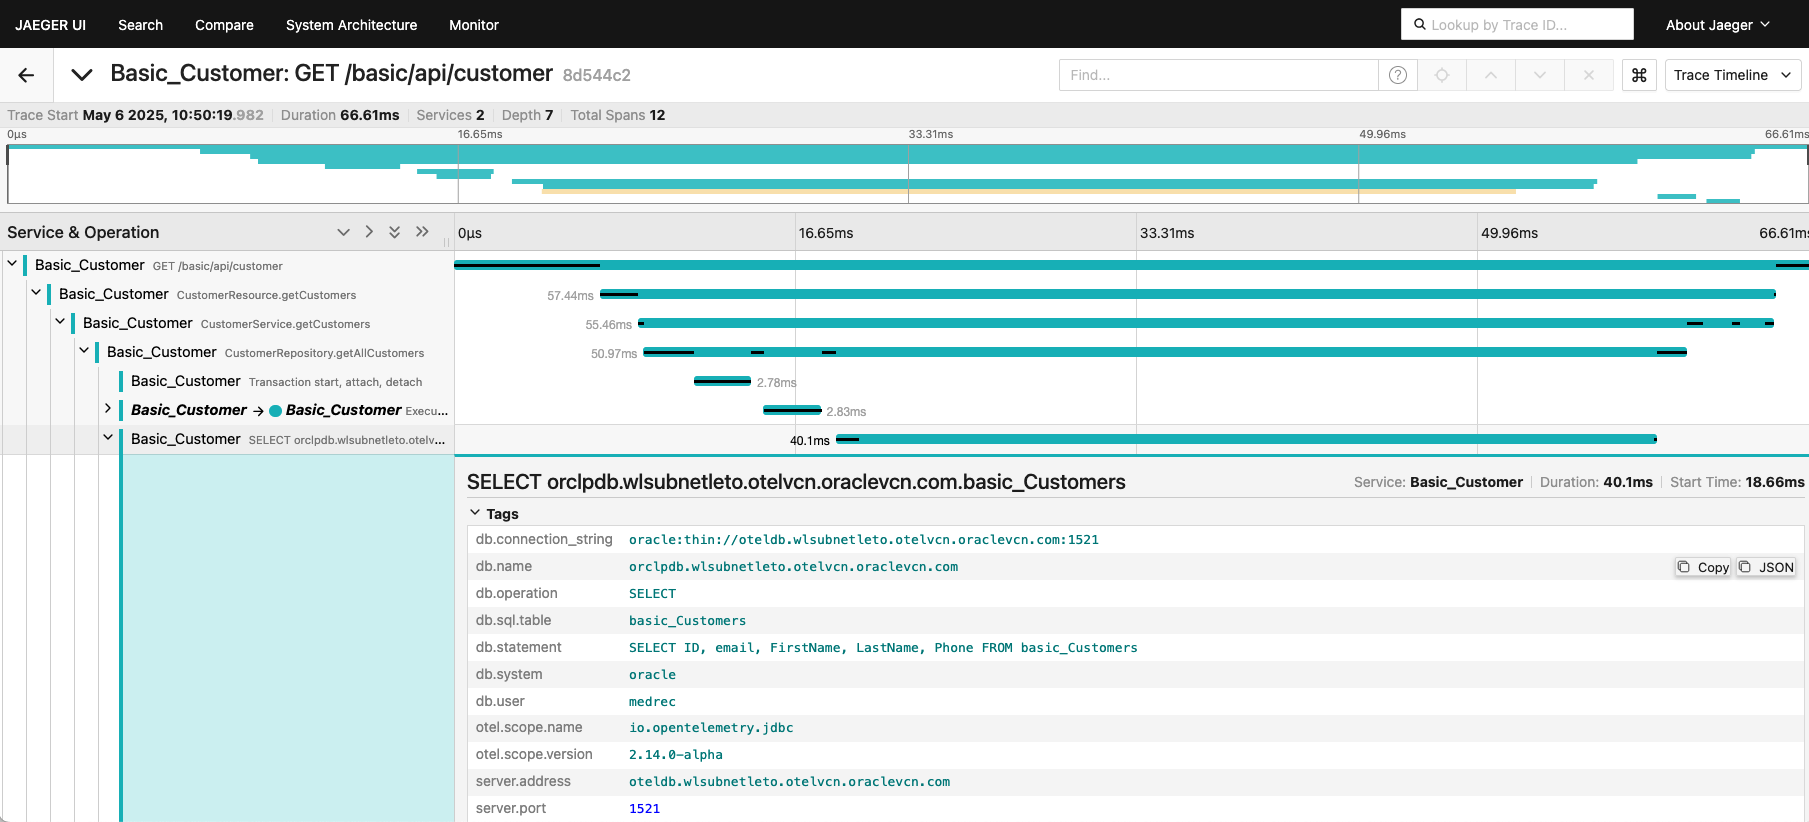This screenshot has height=822, width=1809.
Task: Click JSON button for db.name tag
Action: (1767, 567)
